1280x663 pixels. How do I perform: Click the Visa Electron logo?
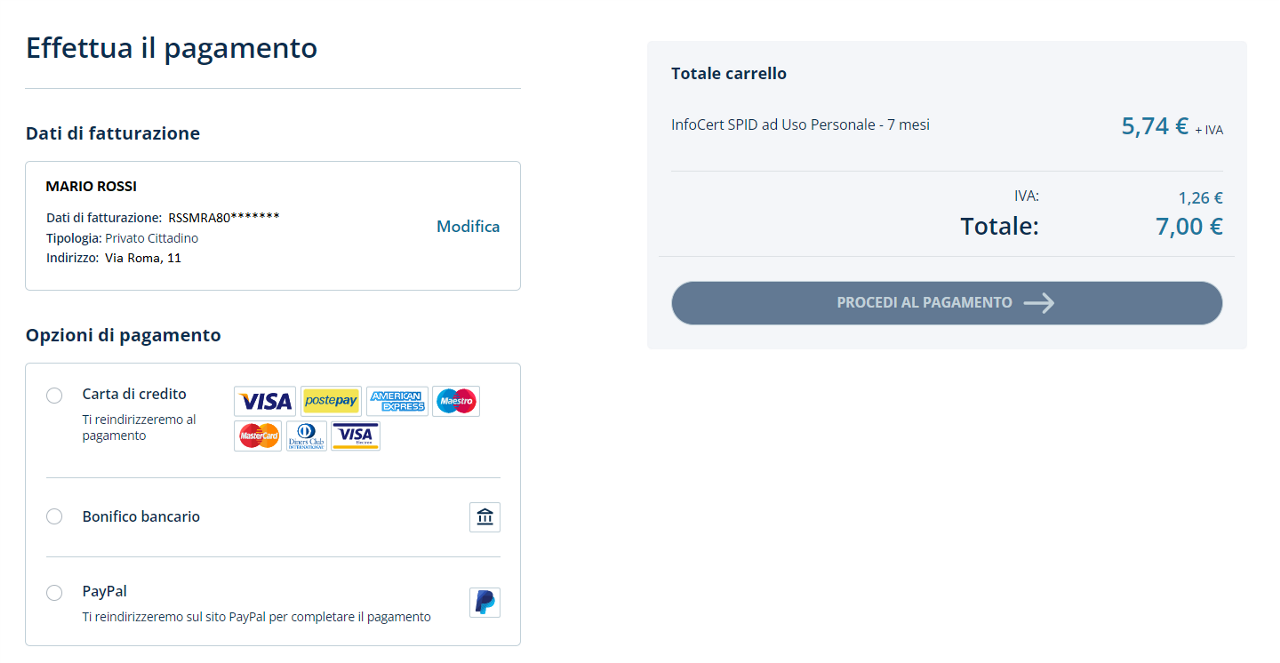tap(356, 436)
